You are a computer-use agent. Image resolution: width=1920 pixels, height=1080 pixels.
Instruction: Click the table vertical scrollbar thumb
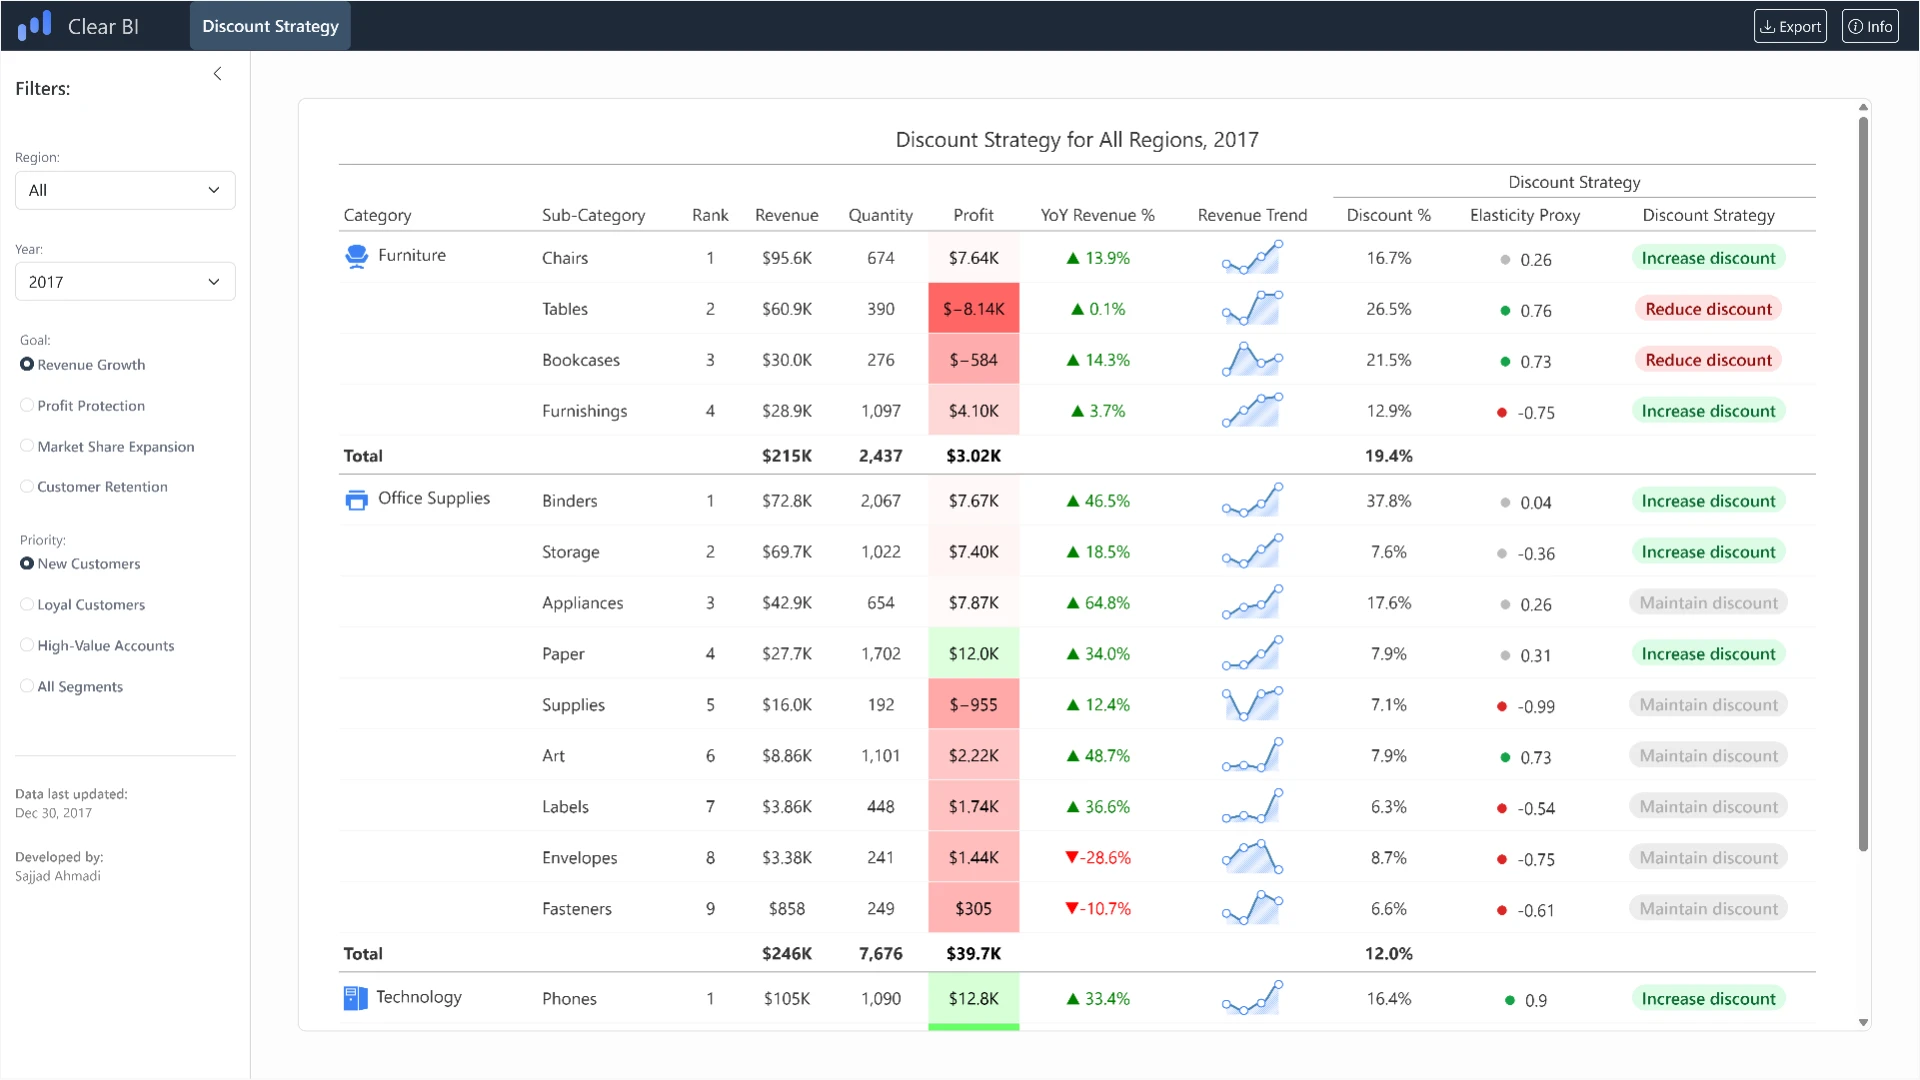pyautogui.click(x=1863, y=485)
